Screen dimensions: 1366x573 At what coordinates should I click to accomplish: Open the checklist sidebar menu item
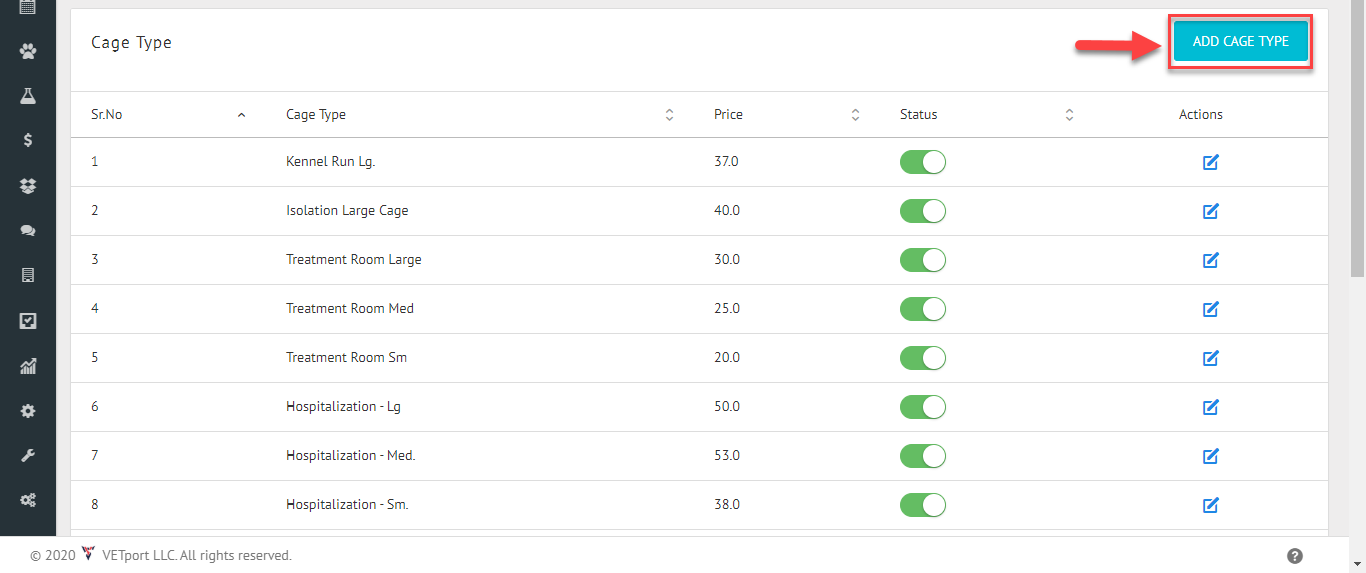tap(28, 321)
